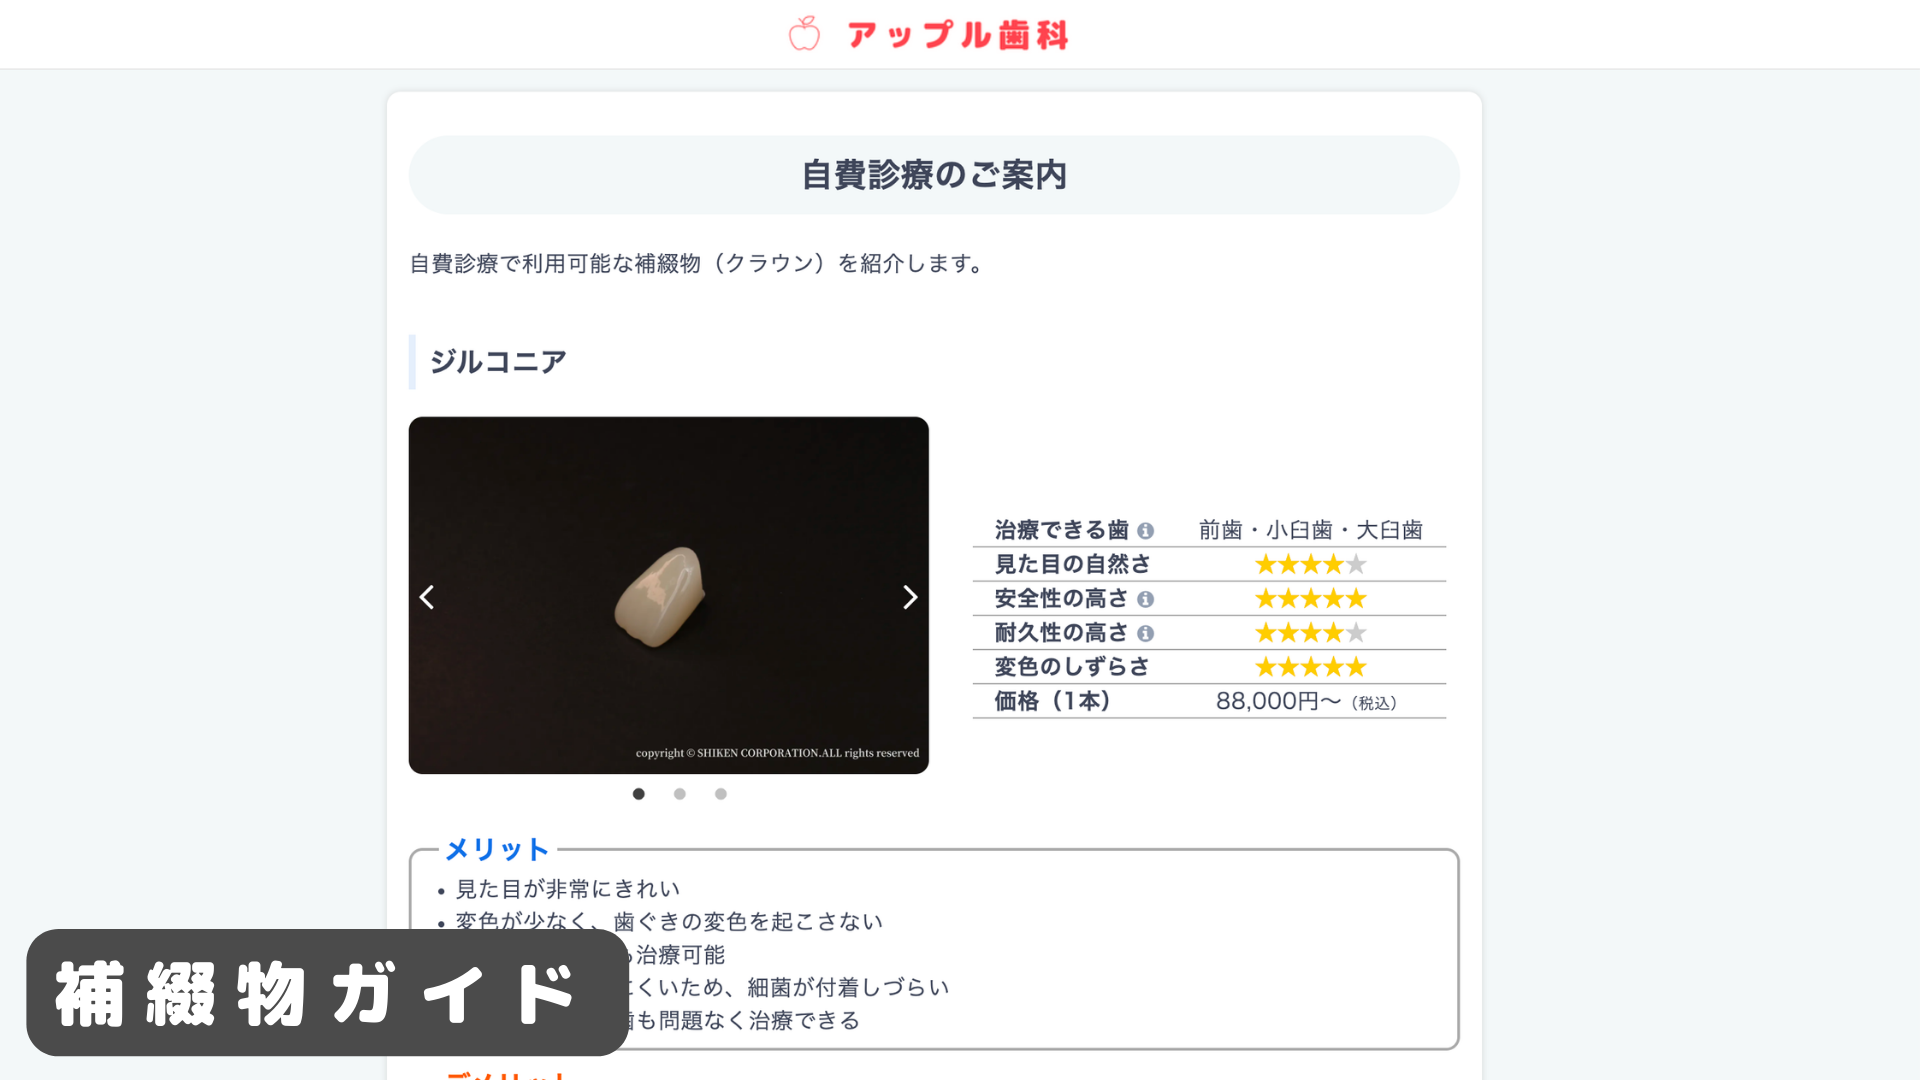1920x1080 pixels.
Task: Click the 自費診療のご案内 heading banner
Action: pos(934,175)
